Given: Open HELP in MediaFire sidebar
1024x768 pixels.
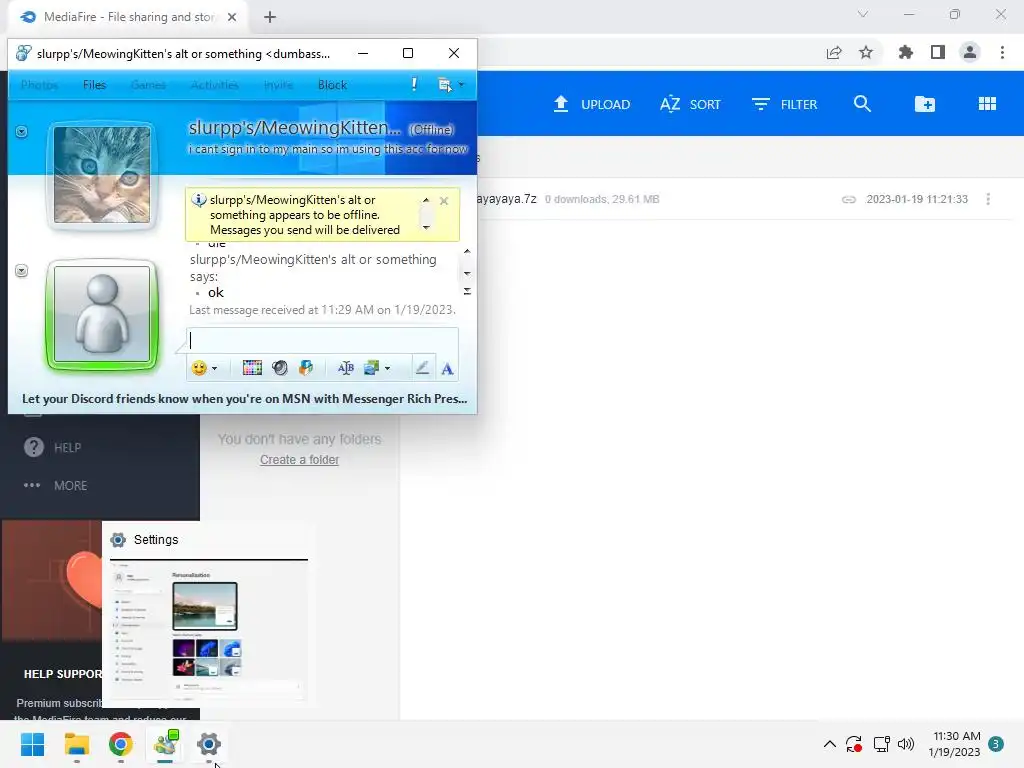Looking at the screenshot, I should (x=53, y=447).
